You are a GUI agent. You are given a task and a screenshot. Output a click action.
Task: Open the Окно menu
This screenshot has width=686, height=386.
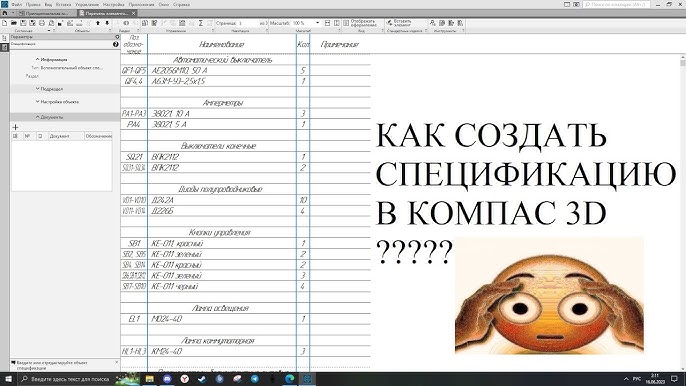pyautogui.click(x=164, y=4)
